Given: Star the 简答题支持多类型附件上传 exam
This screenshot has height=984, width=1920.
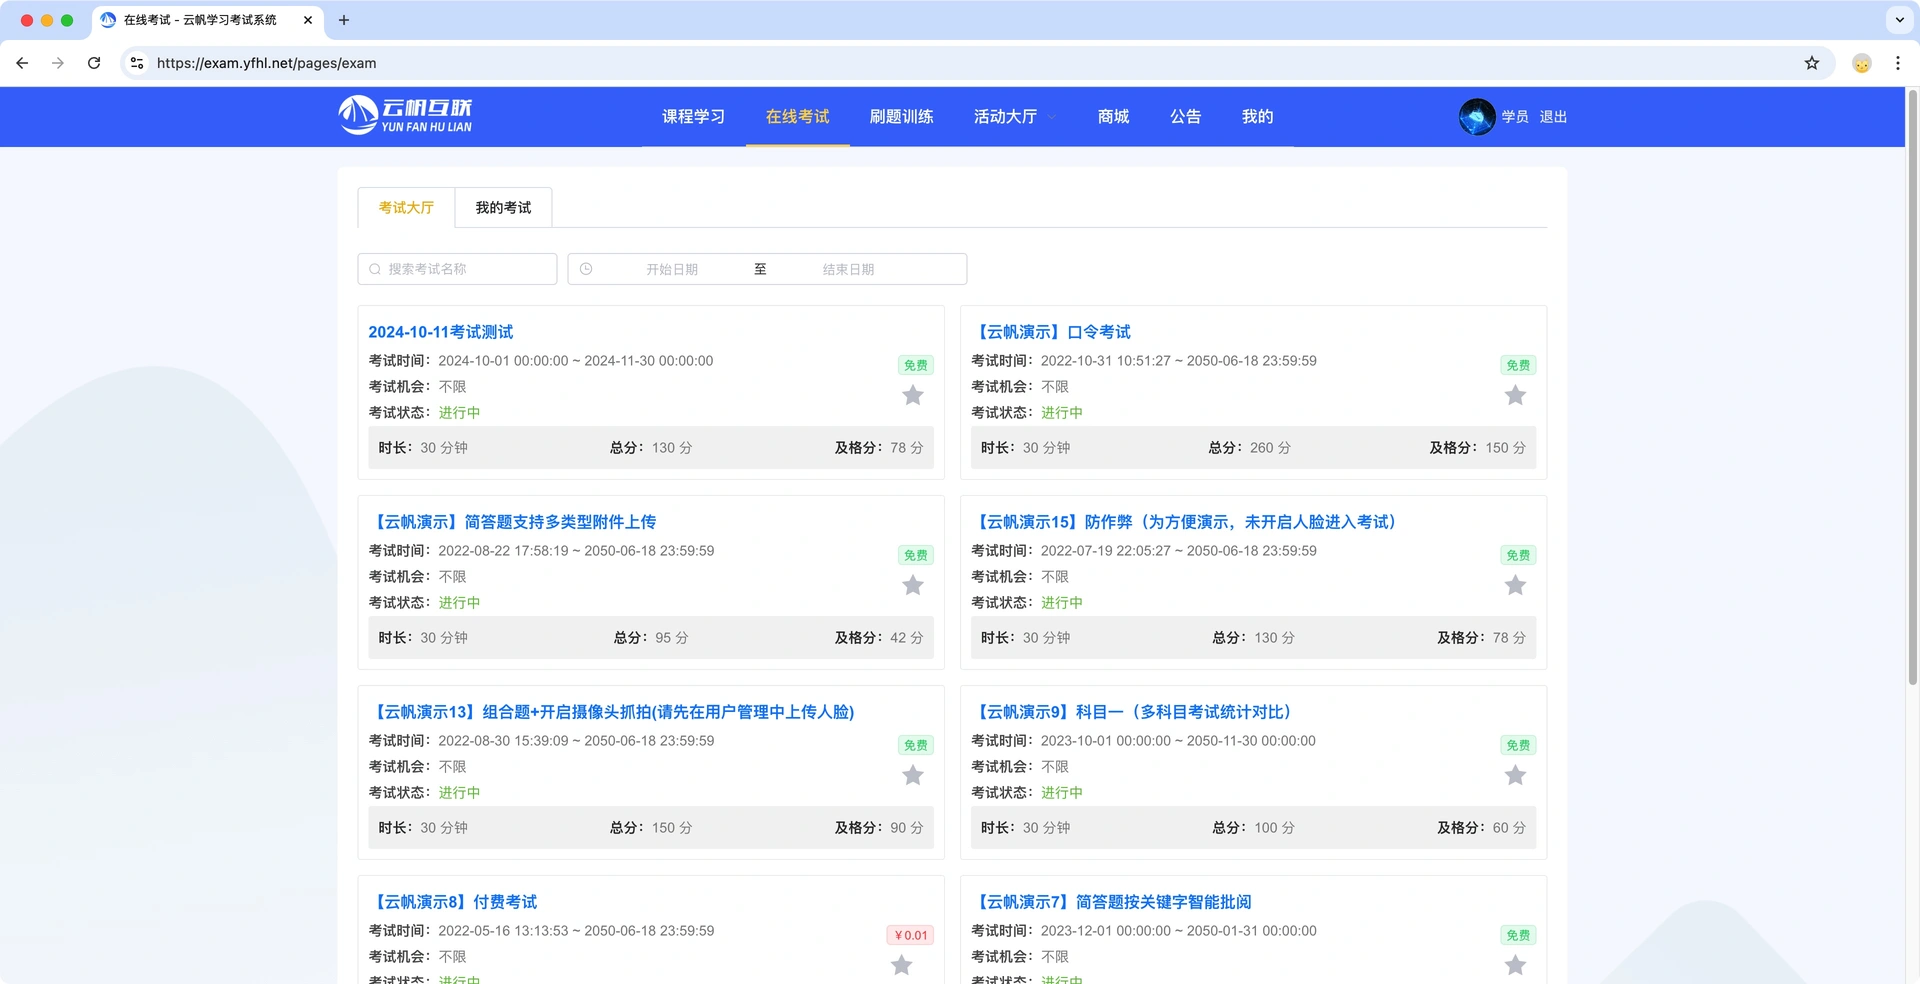Looking at the screenshot, I should (x=913, y=585).
